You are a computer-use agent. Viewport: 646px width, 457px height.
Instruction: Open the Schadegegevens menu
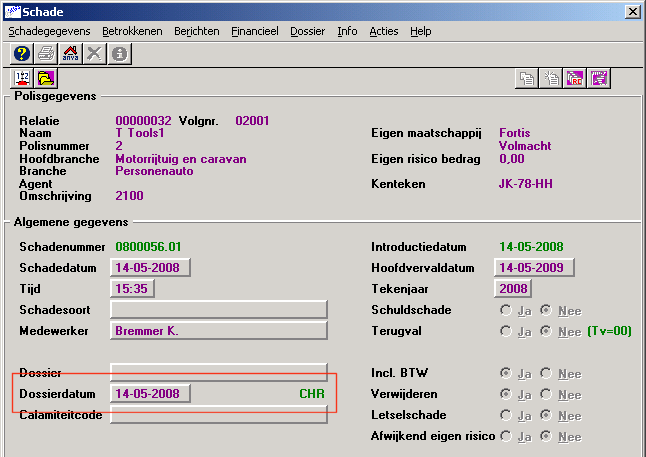pyautogui.click(x=49, y=31)
